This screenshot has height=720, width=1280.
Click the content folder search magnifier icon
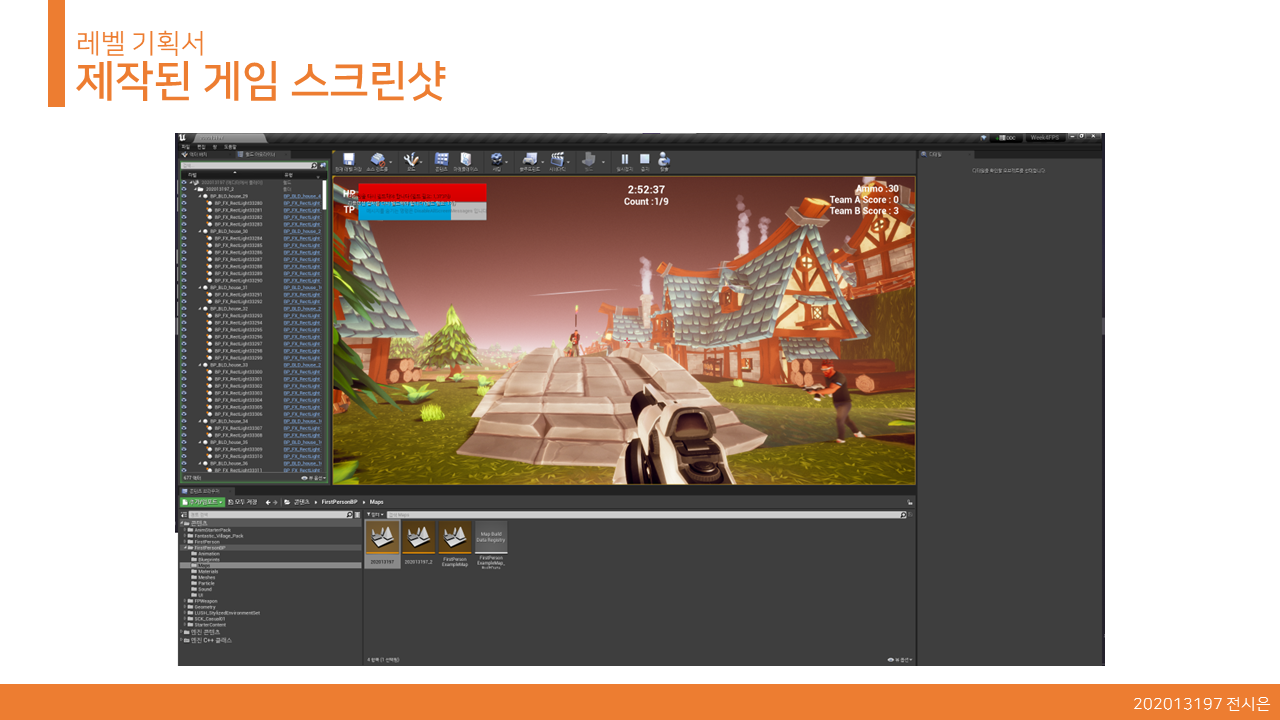(x=349, y=515)
